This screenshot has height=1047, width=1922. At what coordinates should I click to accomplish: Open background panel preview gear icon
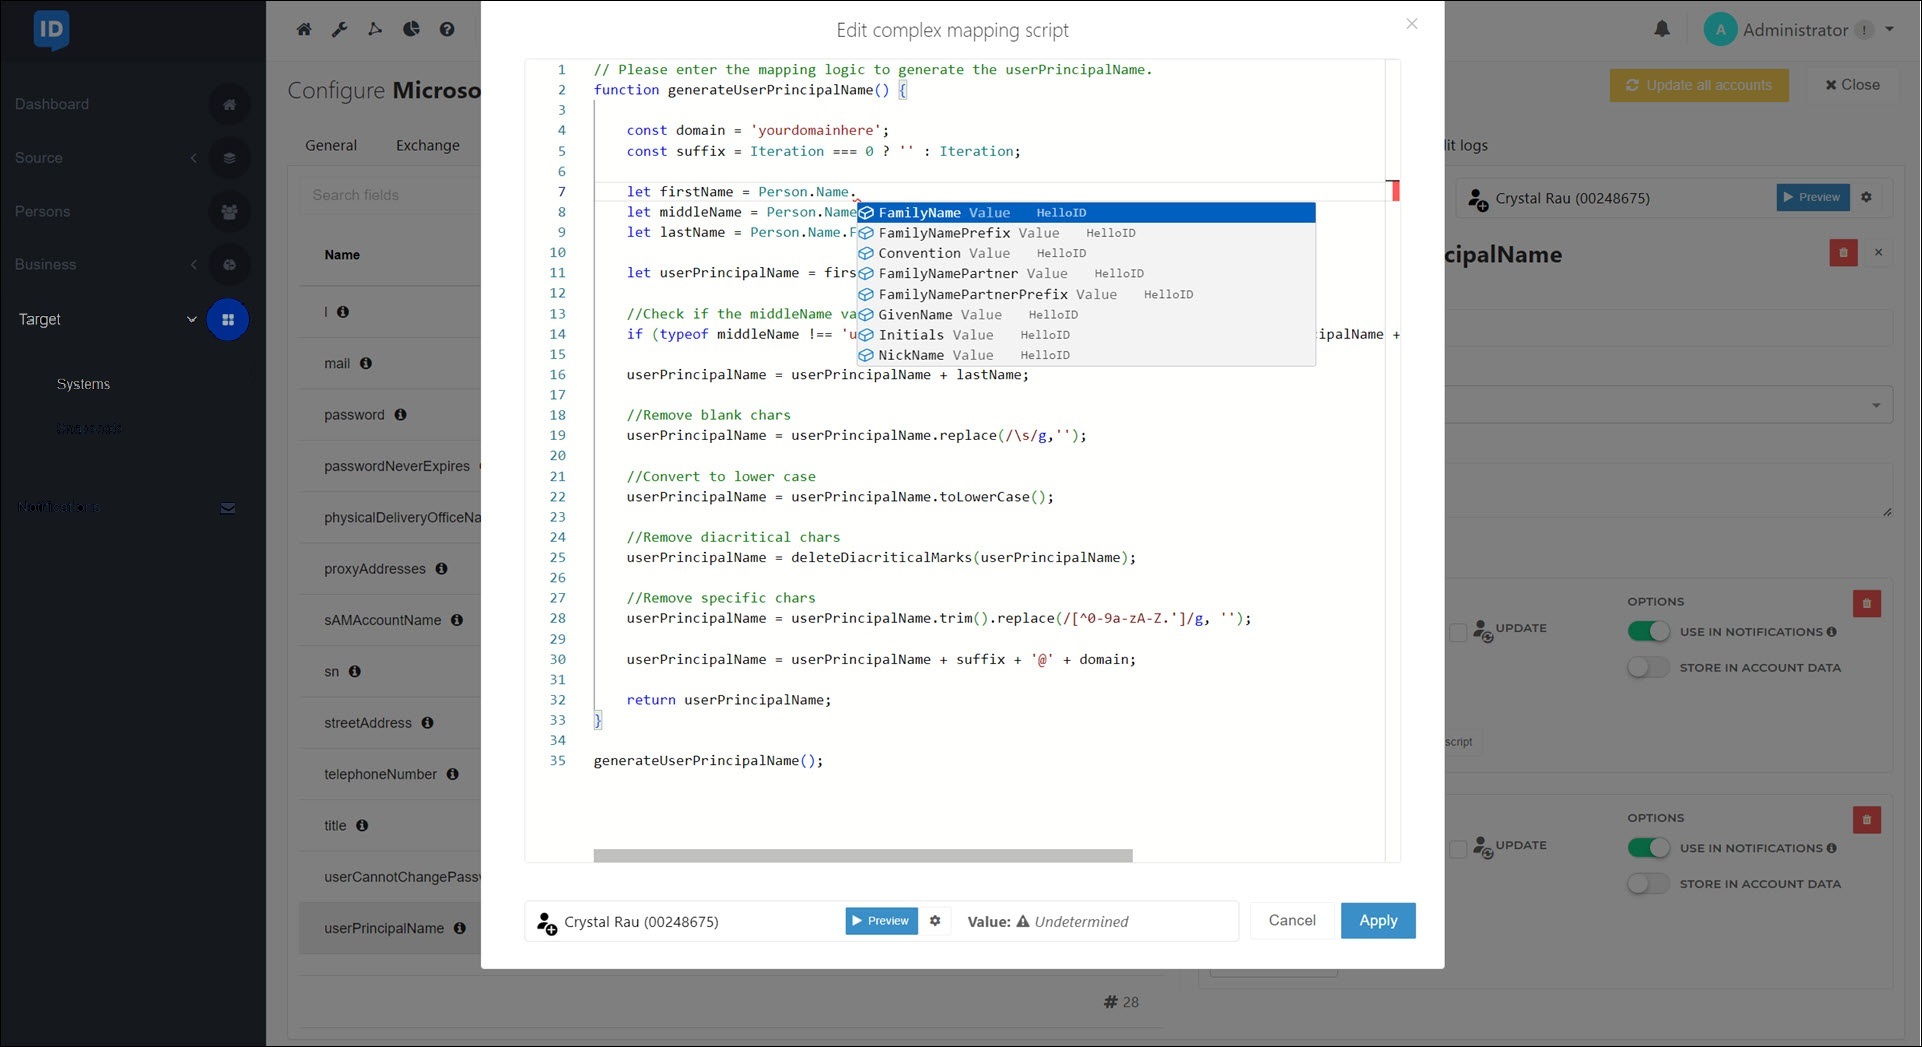click(1866, 197)
